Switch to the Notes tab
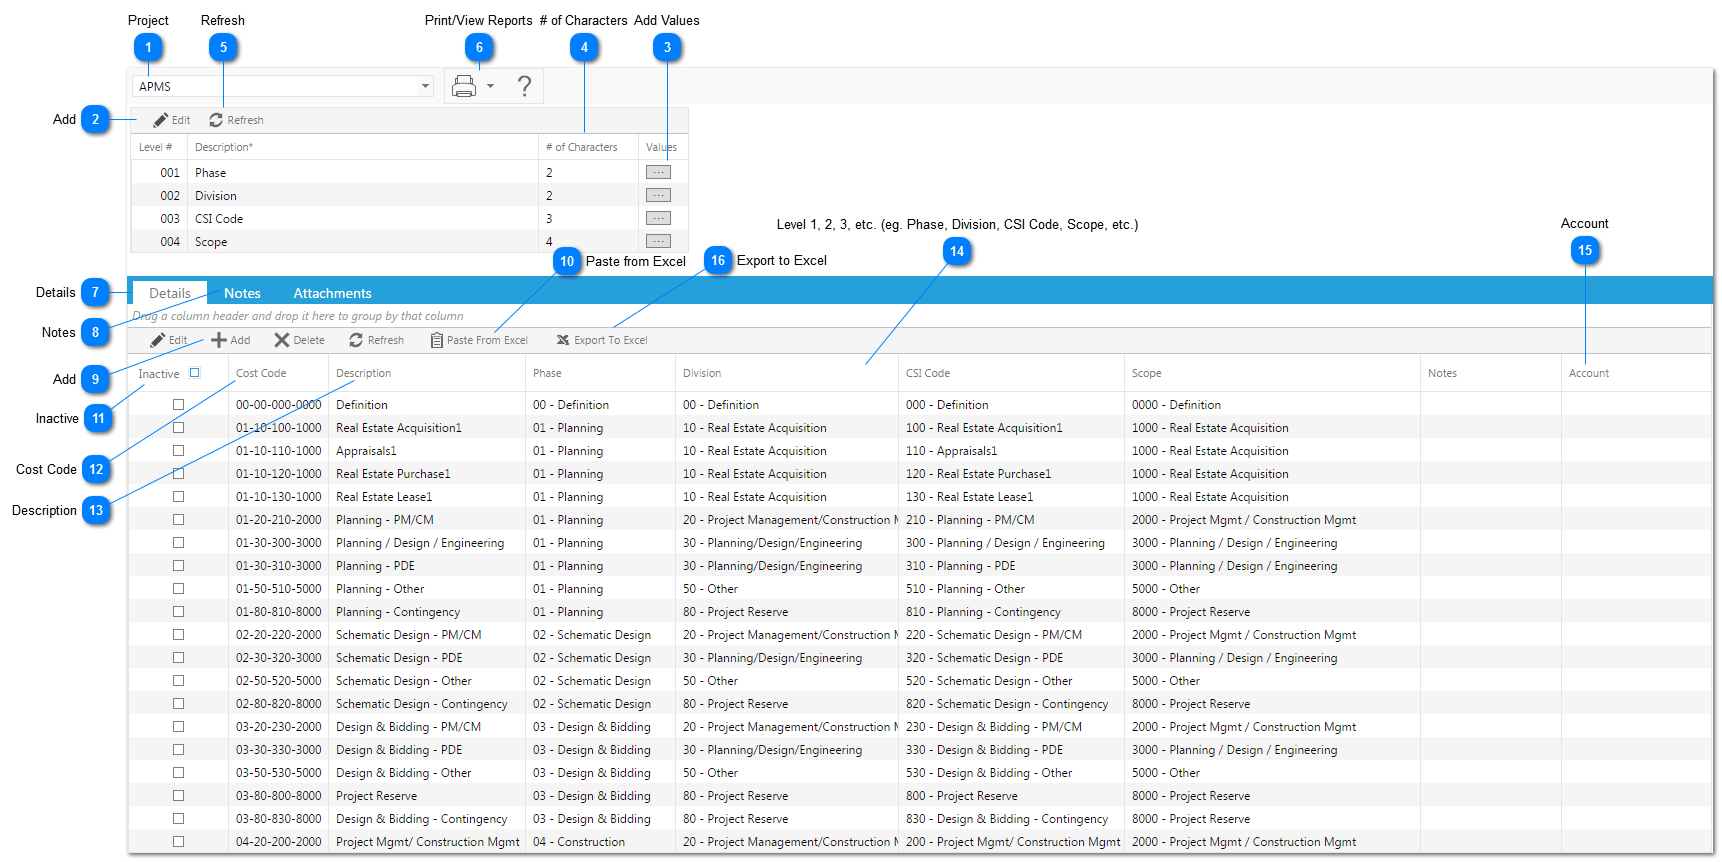This screenshot has width=1722, height=862. (242, 293)
